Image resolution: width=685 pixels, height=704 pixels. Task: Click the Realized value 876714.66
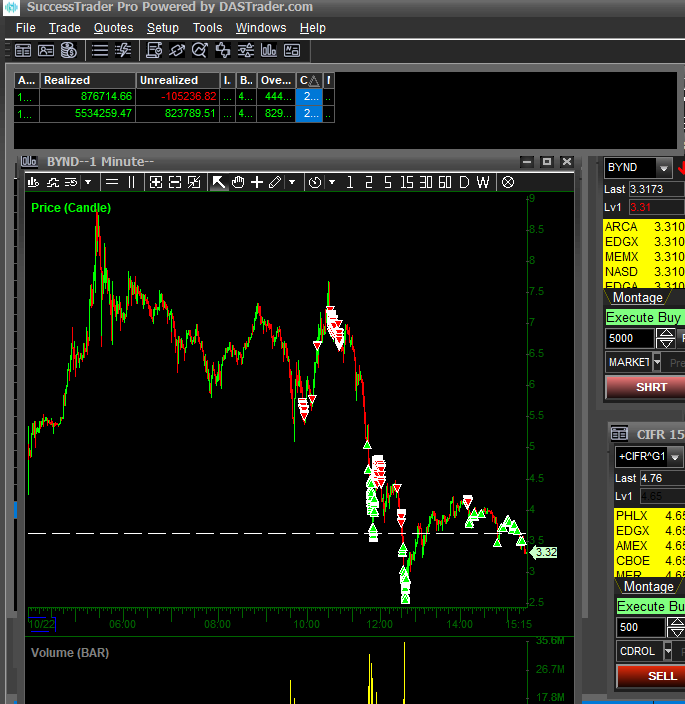click(88, 97)
